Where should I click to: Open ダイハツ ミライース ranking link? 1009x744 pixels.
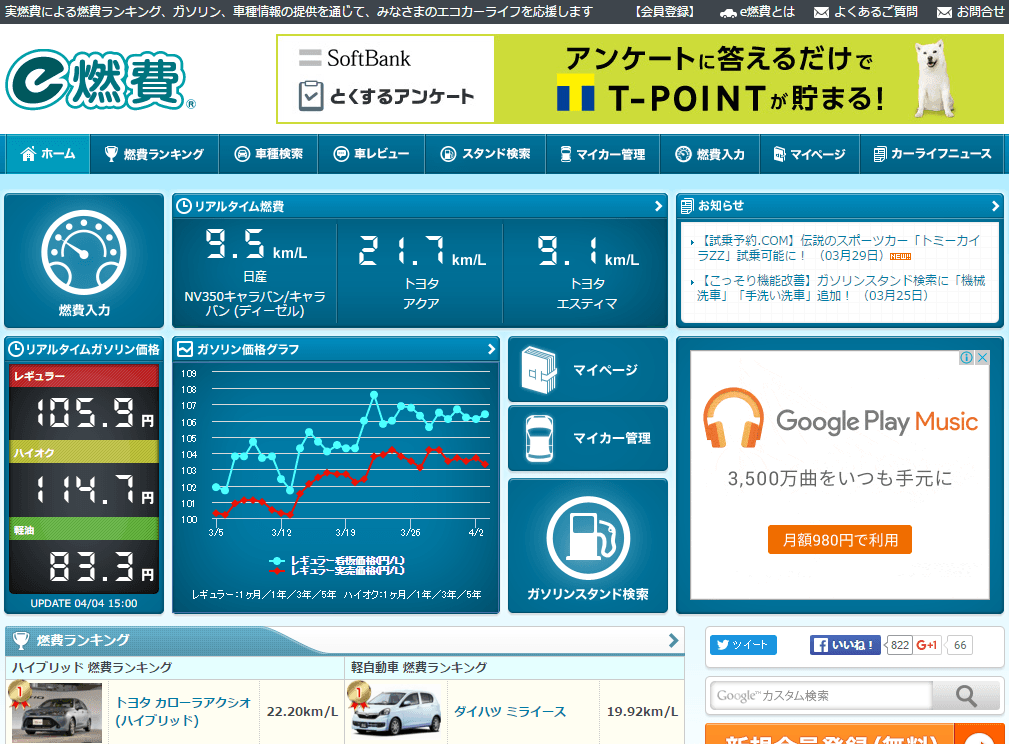click(x=510, y=711)
